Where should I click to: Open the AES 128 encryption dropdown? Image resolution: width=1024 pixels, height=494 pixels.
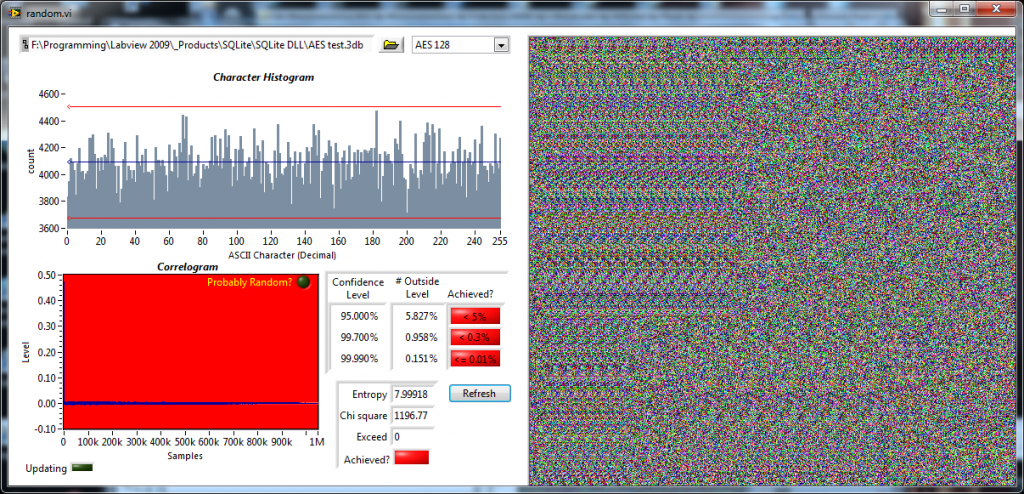click(500, 45)
